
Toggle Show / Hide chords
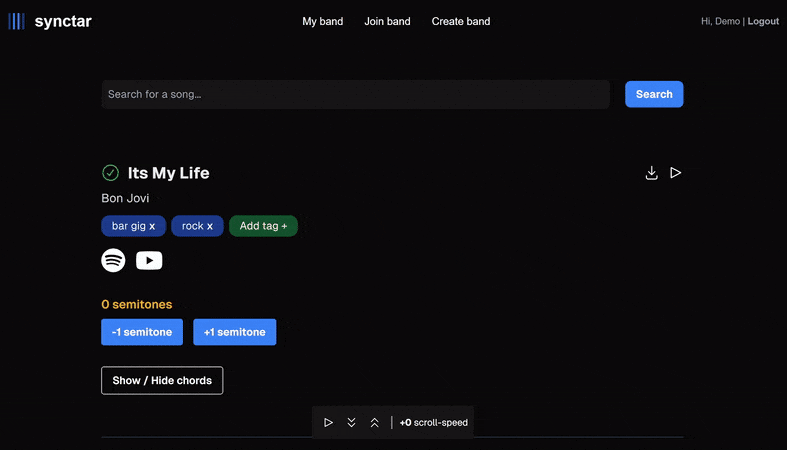[162, 381]
